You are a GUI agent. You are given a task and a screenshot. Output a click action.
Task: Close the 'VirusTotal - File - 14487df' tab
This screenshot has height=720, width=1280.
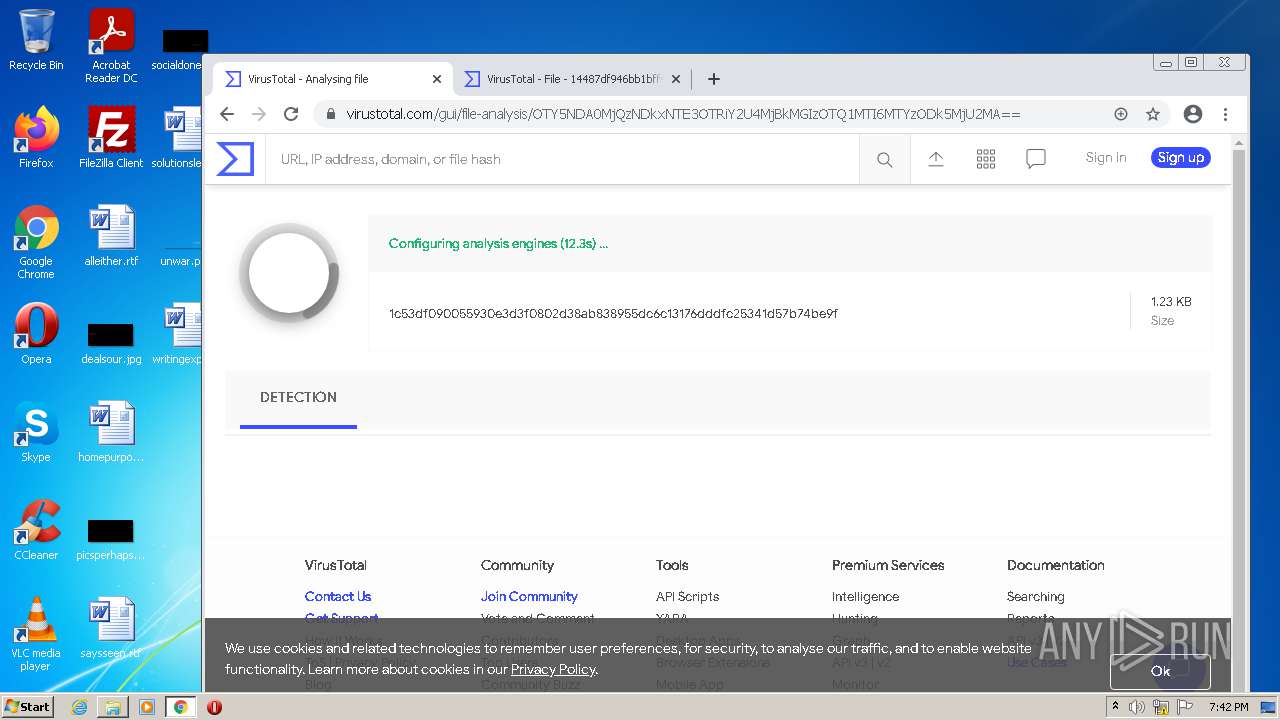click(675, 79)
